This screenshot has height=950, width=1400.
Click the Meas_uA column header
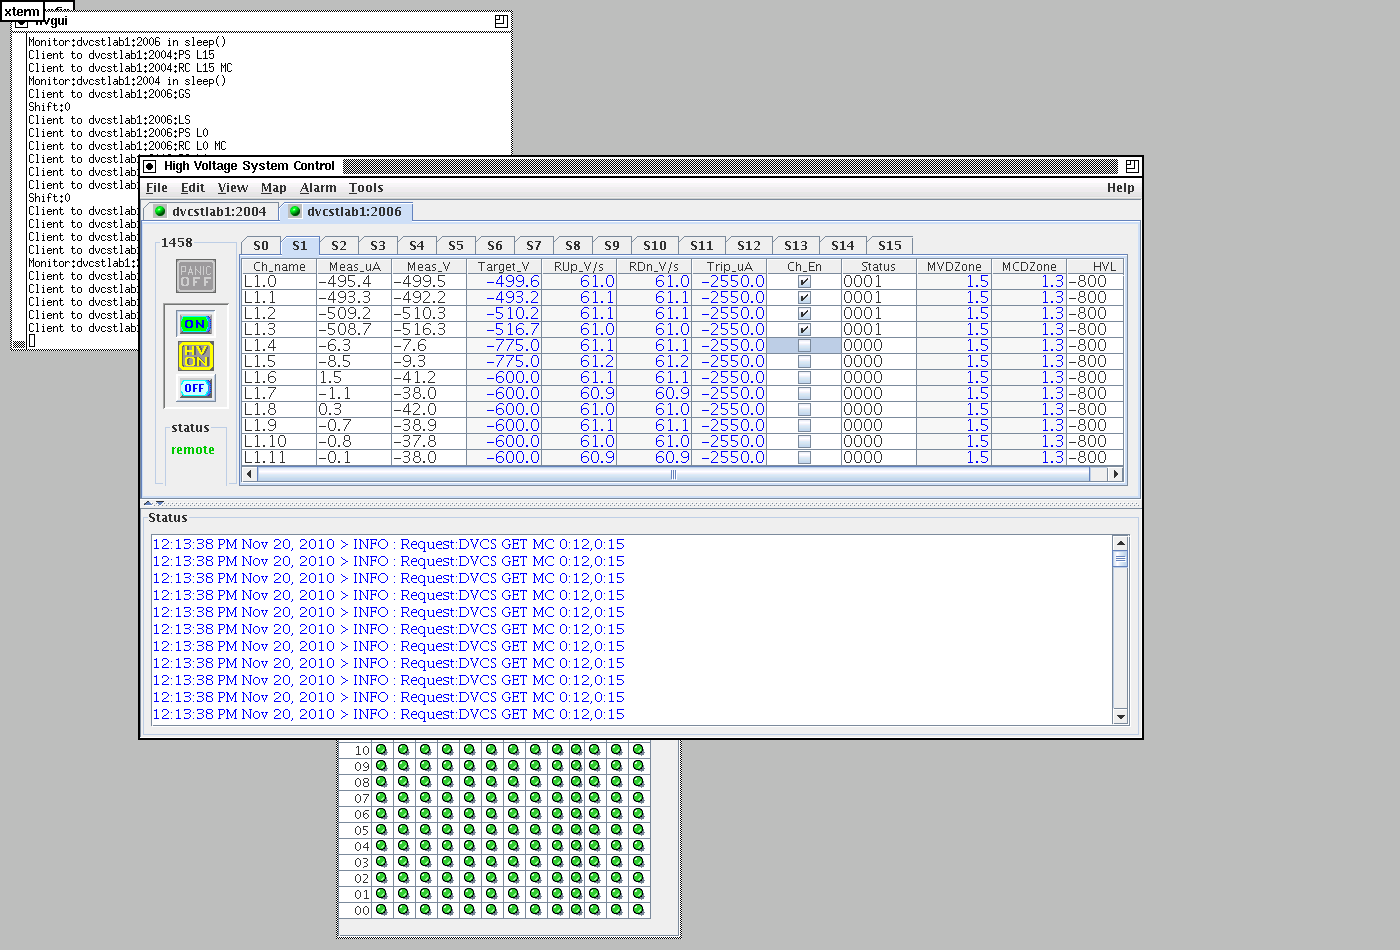[354, 266]
